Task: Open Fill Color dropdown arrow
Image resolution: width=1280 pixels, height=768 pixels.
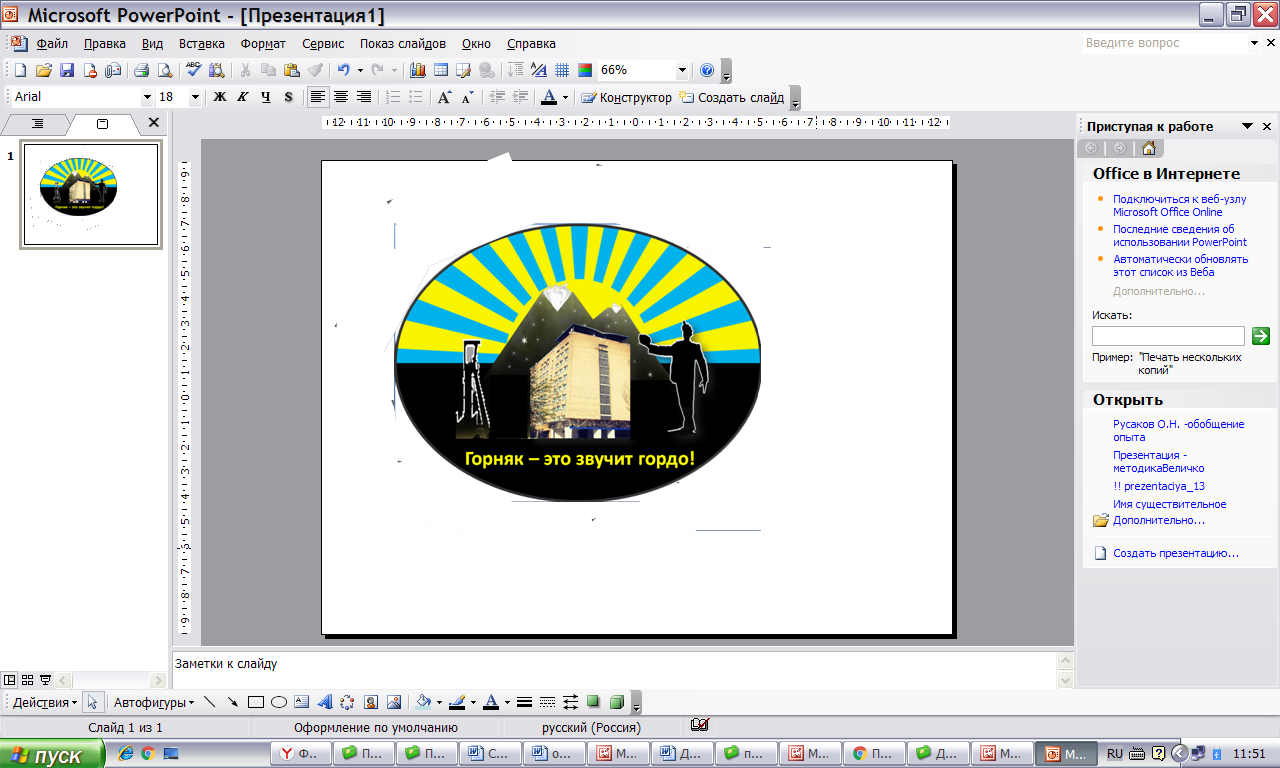Action: coord(439,702)
